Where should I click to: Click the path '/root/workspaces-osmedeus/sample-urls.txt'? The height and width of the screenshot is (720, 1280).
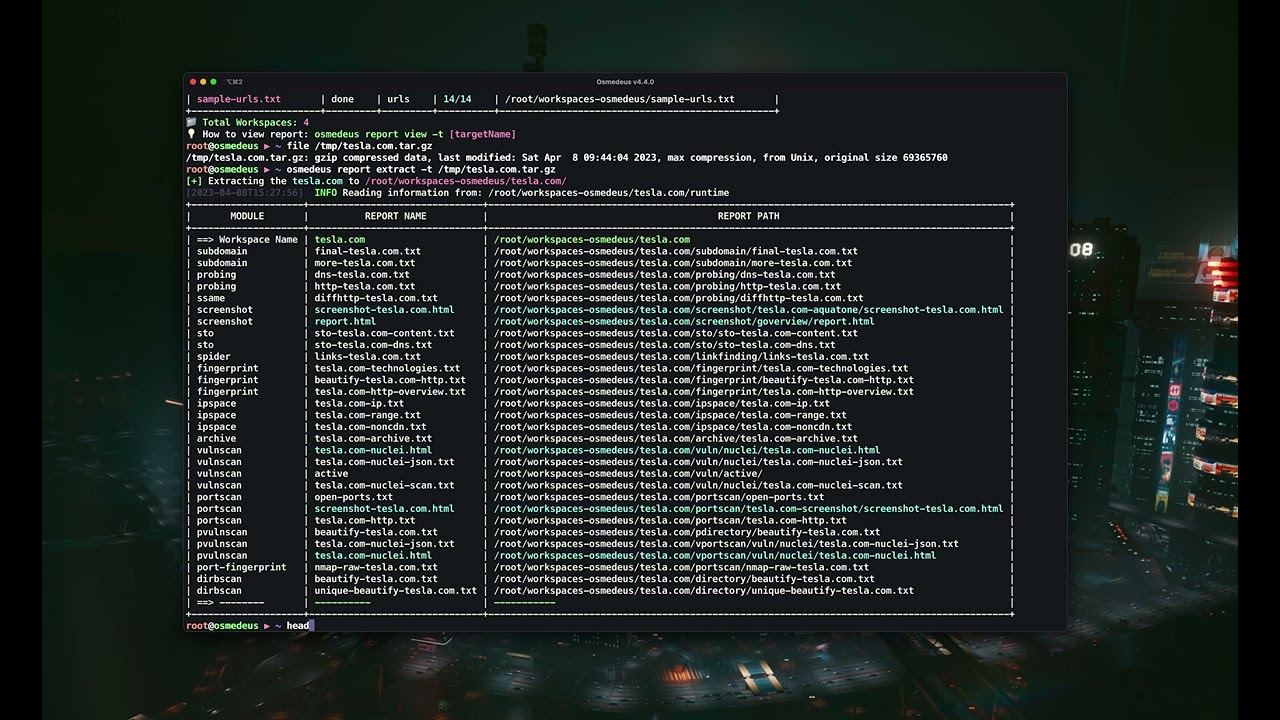(x=620, y=99)
